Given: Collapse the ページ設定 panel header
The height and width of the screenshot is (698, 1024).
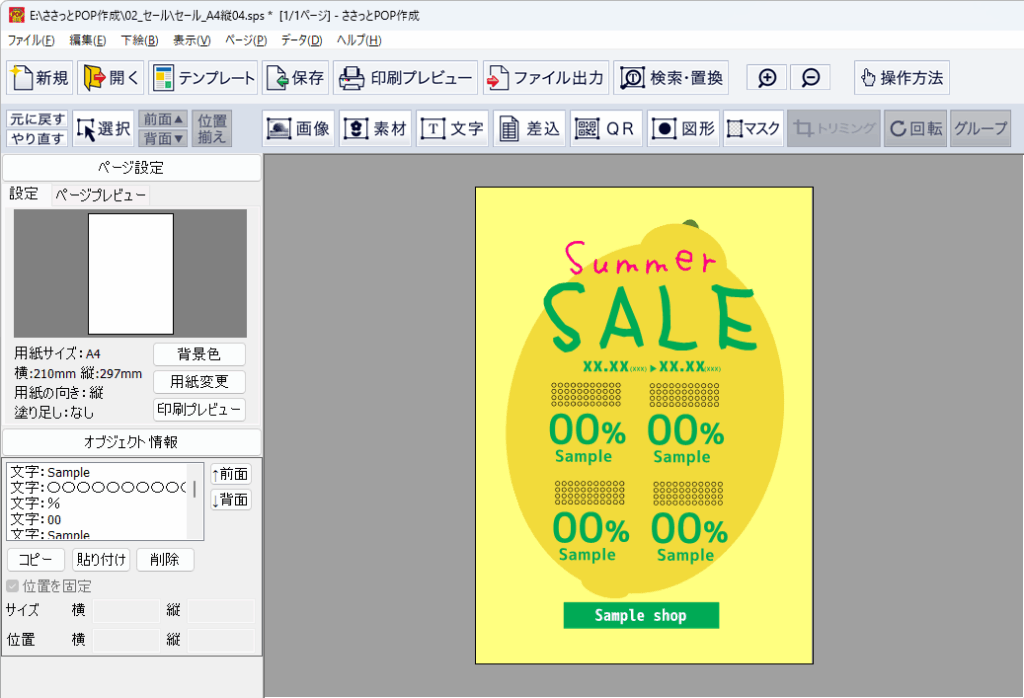Looking at the screenshot, I should pyautogui.click(x=131, y=168).
